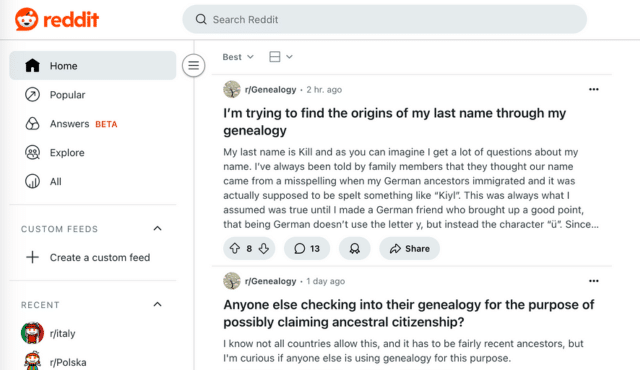The image size is (640, 370).
Task: Collapse the sidebar with the hamburger button
Action: pyautogui.click(x=193, y=65)
